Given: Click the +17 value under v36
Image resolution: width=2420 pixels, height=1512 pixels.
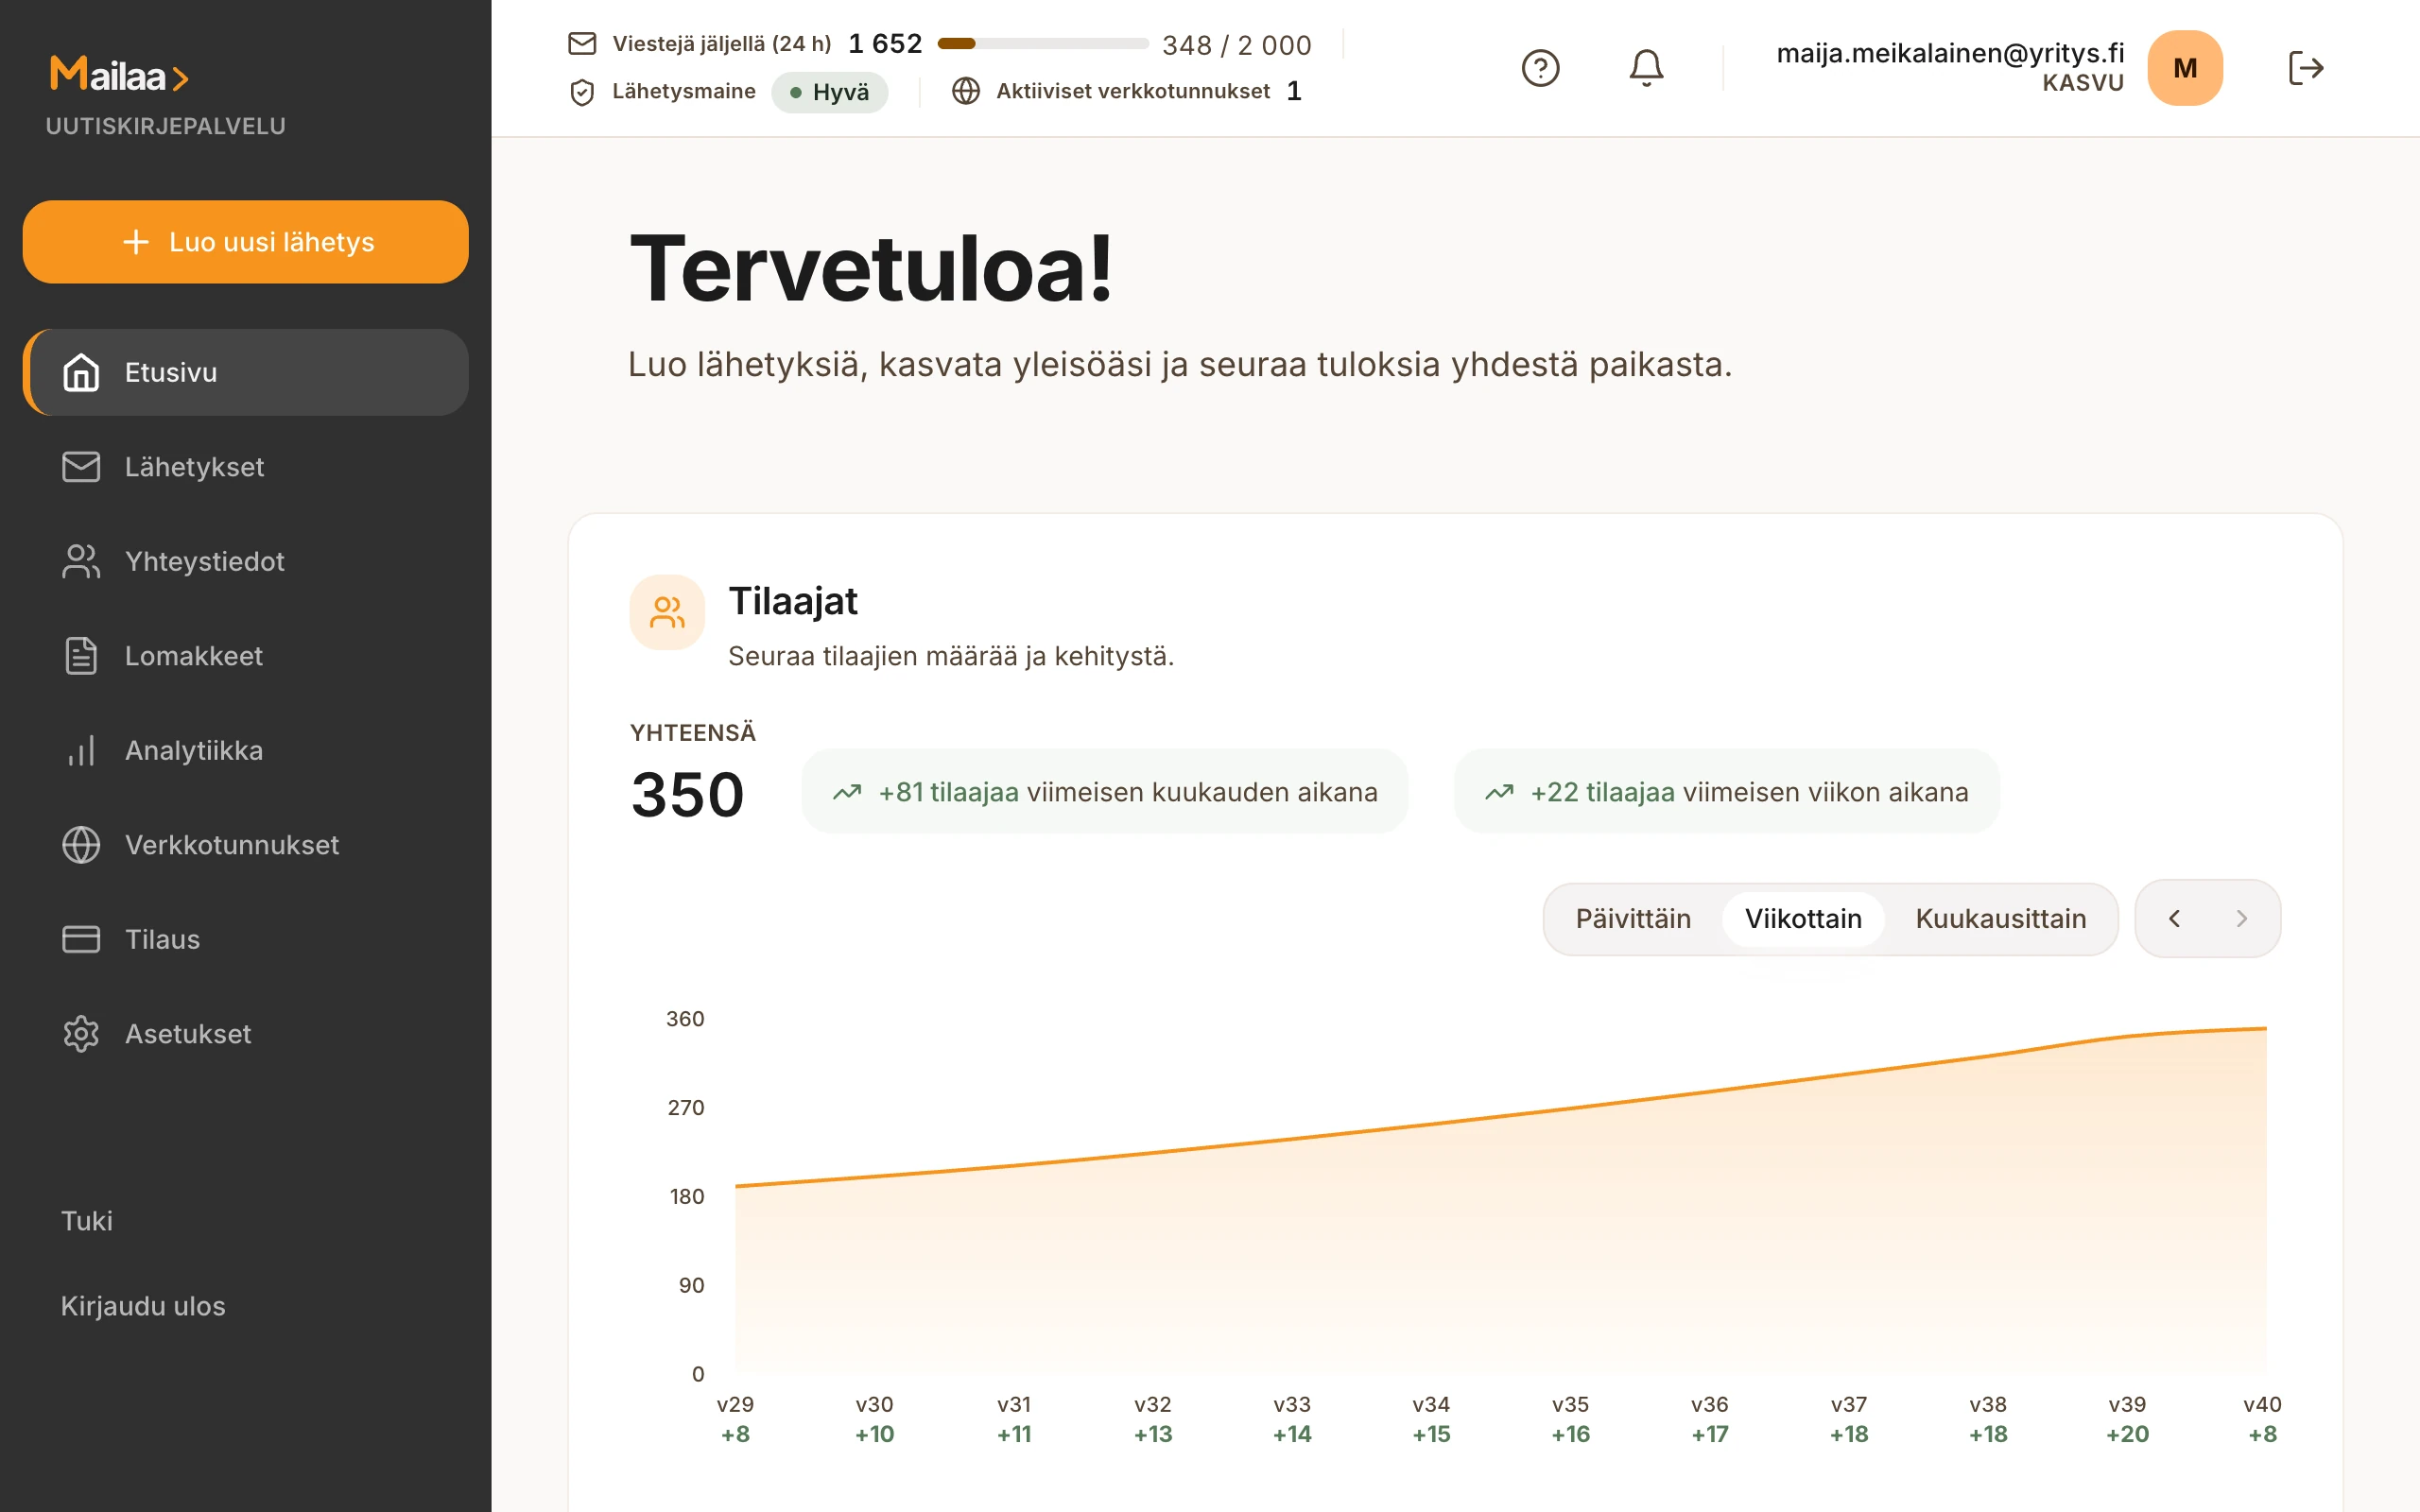Looking at the screenshot, I should pyautogui.click(x=1709, y=1434).
